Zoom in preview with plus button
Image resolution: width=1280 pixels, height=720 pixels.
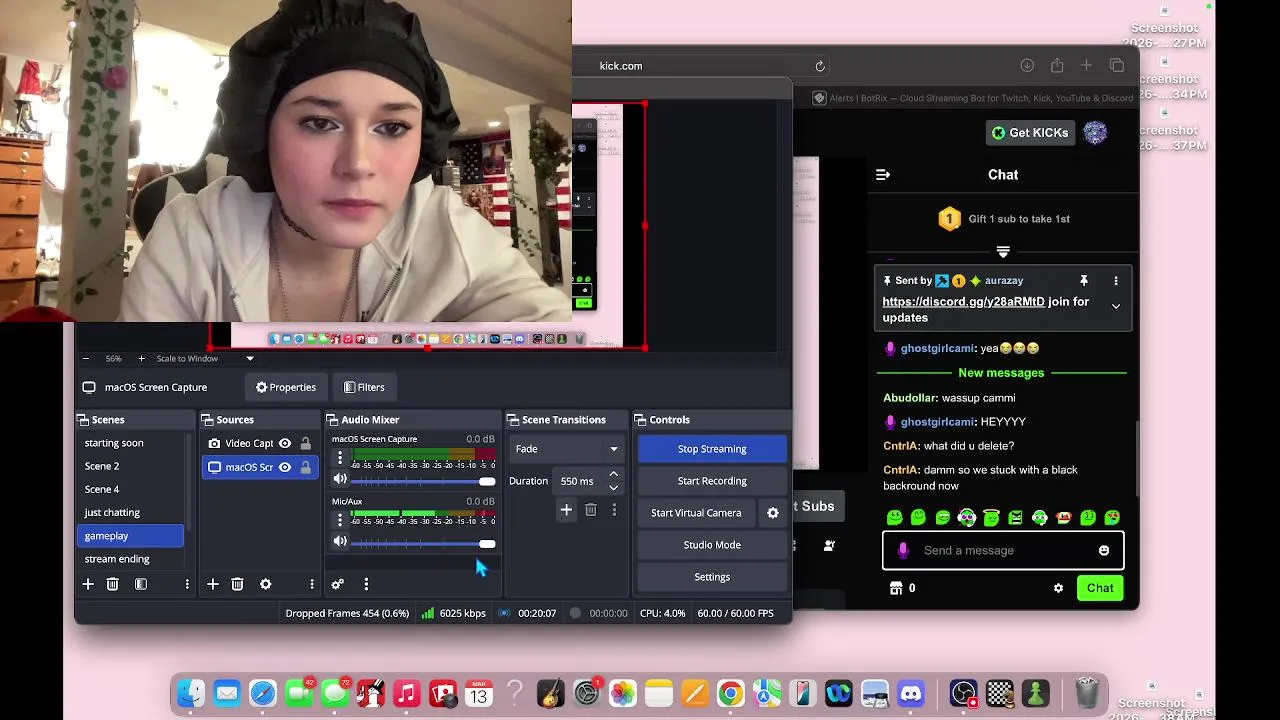(141, 358)
